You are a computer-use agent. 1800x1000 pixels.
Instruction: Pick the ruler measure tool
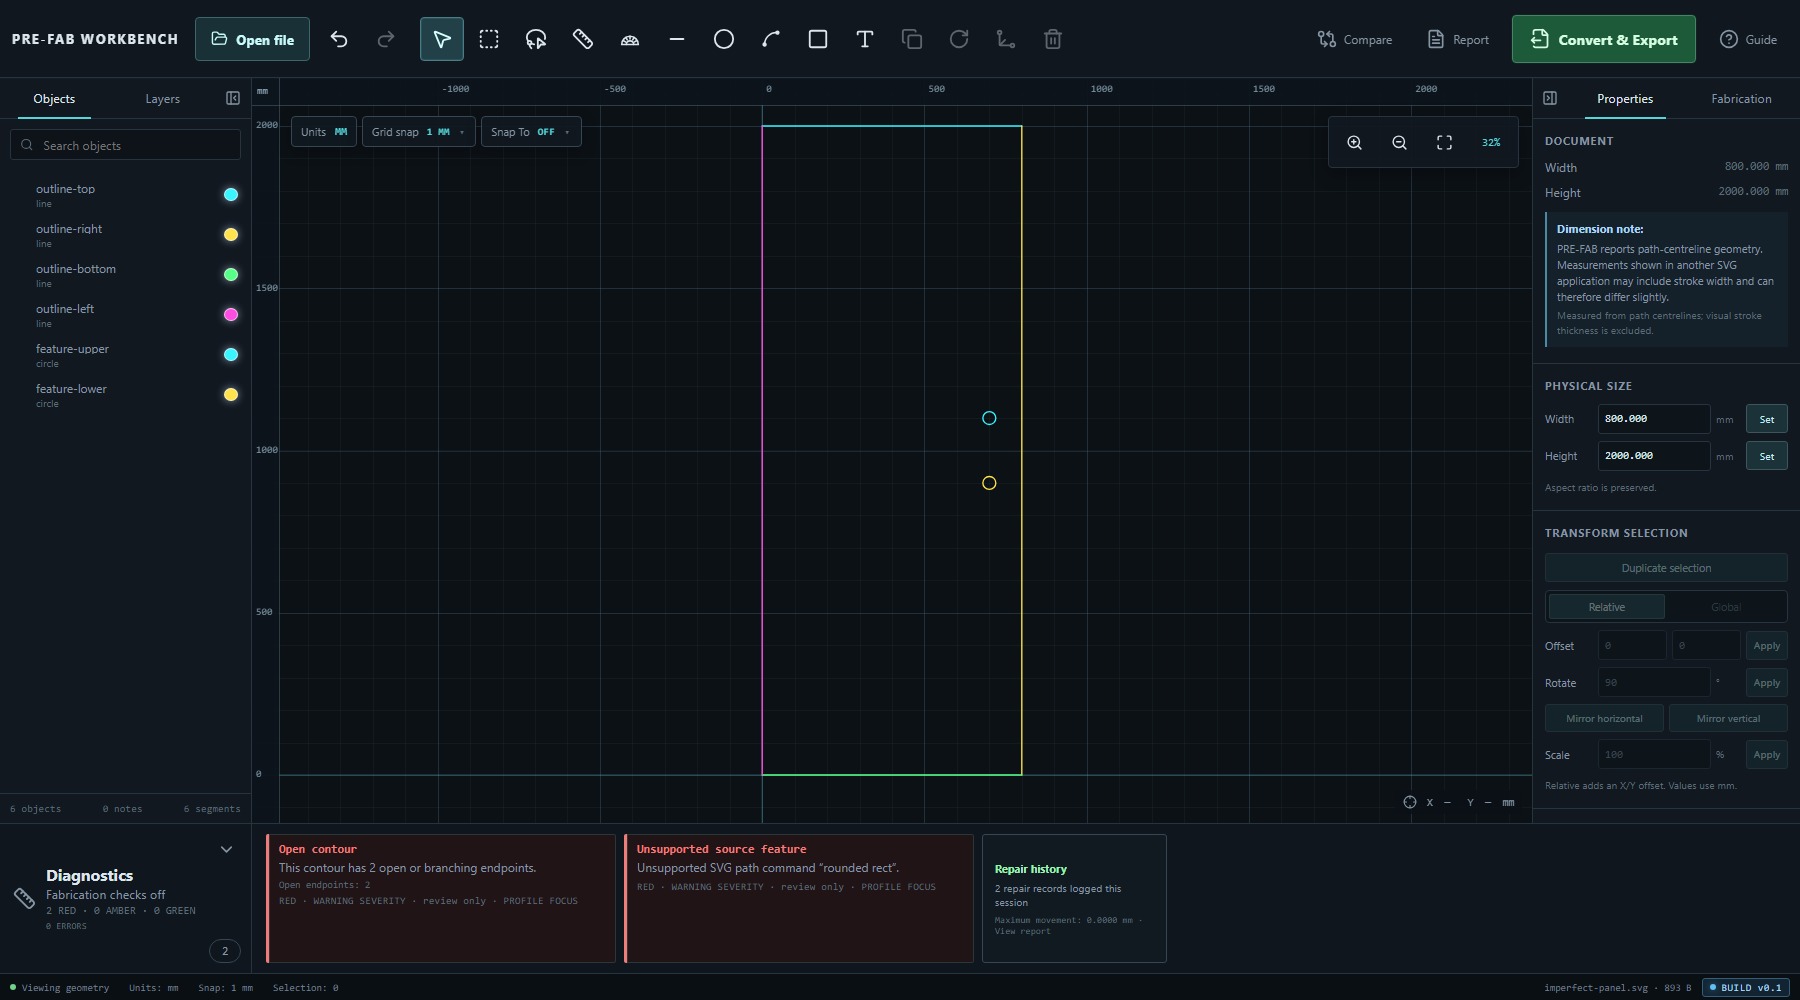tap(583, 39)
